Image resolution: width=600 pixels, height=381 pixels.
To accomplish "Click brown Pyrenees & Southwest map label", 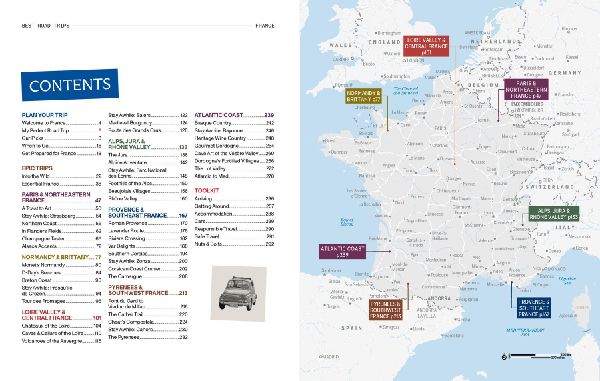I will pyautogui.click(x=386, y=310).
